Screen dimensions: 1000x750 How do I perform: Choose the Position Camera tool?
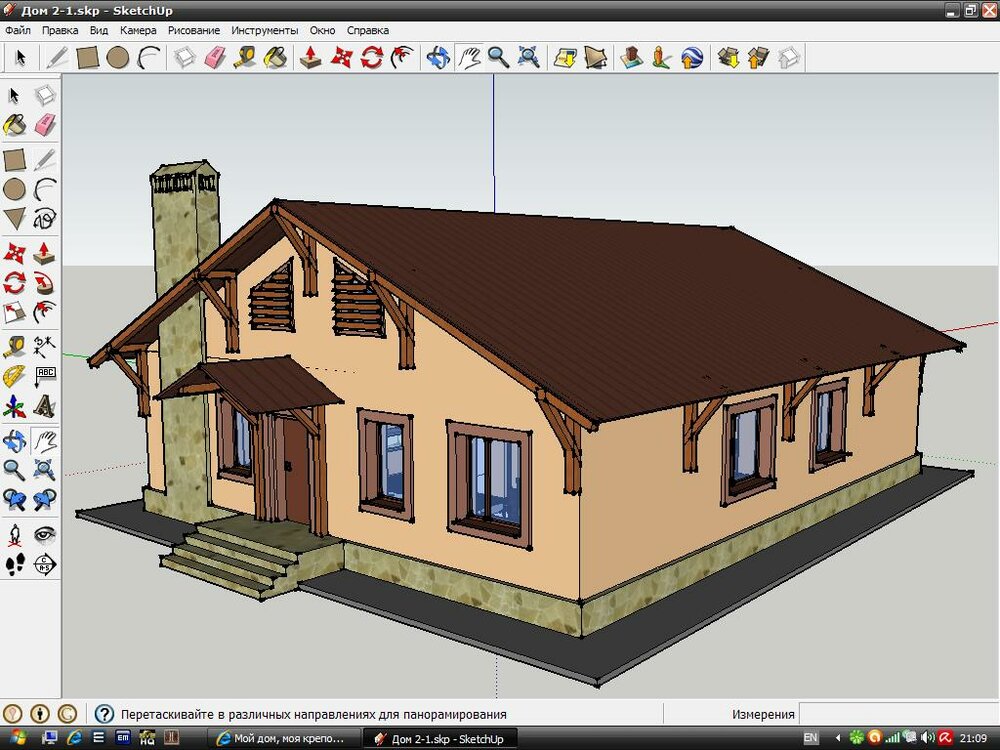(x=14, y=534)
